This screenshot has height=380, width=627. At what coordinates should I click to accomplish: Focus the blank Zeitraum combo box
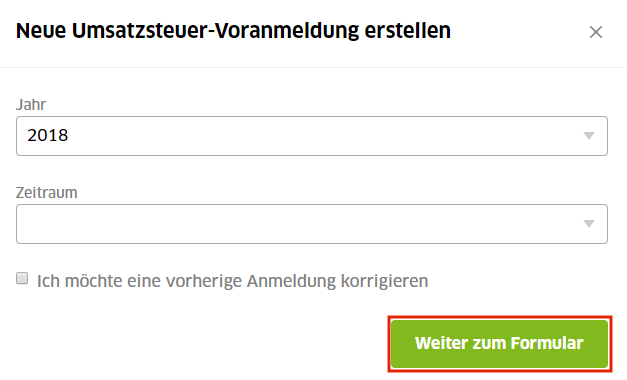click(312, 224)
